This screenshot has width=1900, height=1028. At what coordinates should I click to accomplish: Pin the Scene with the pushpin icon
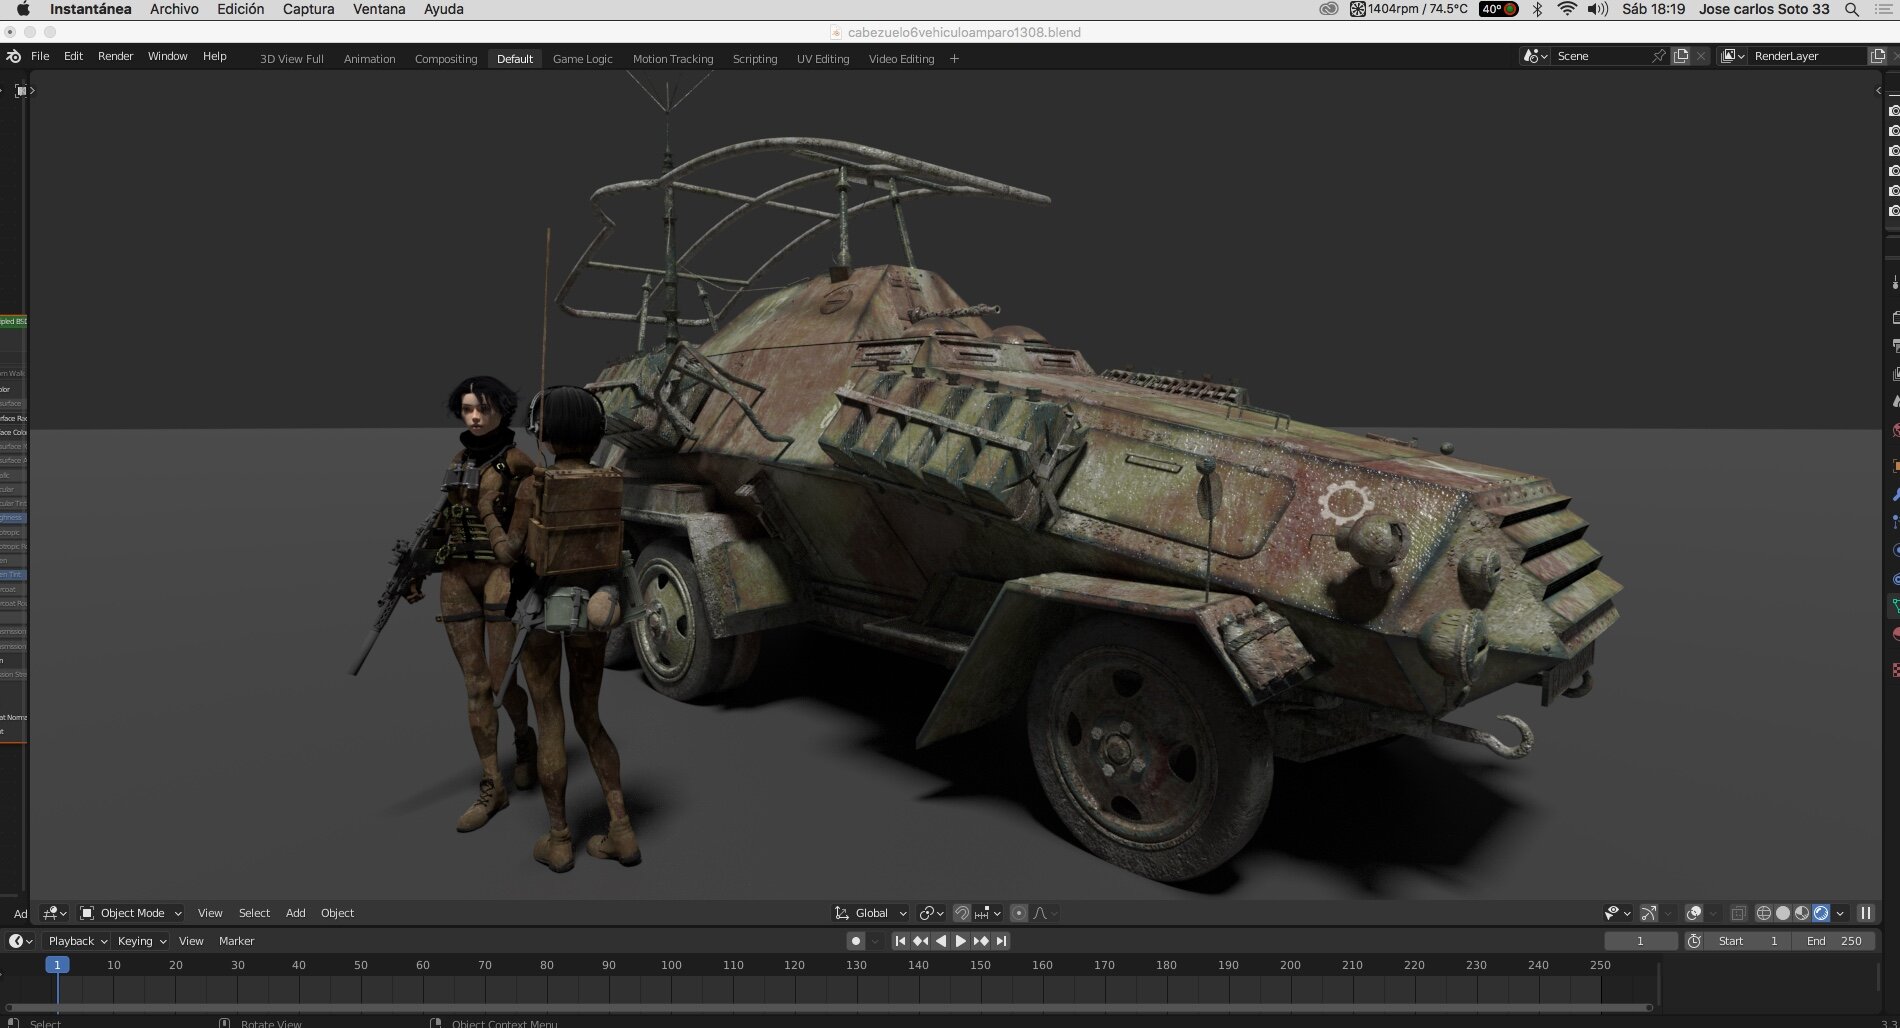click(1659, 56)
